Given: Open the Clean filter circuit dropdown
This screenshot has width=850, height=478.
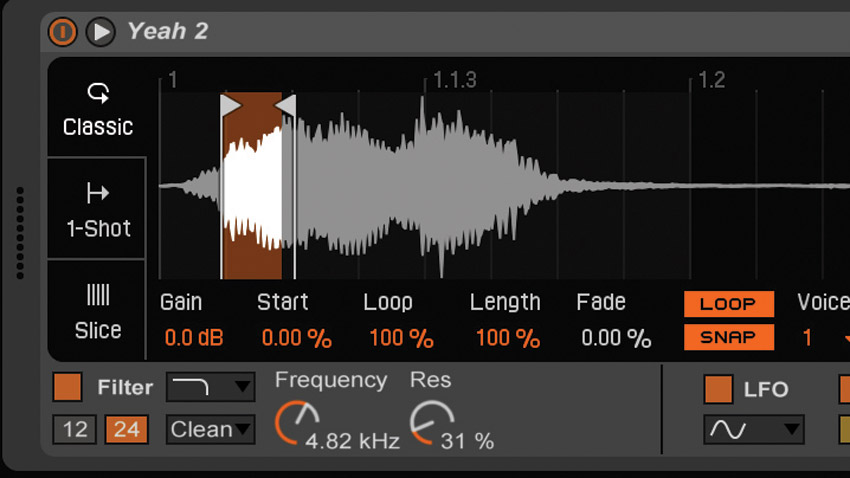Looking at the screenshot, I should 210,430.
